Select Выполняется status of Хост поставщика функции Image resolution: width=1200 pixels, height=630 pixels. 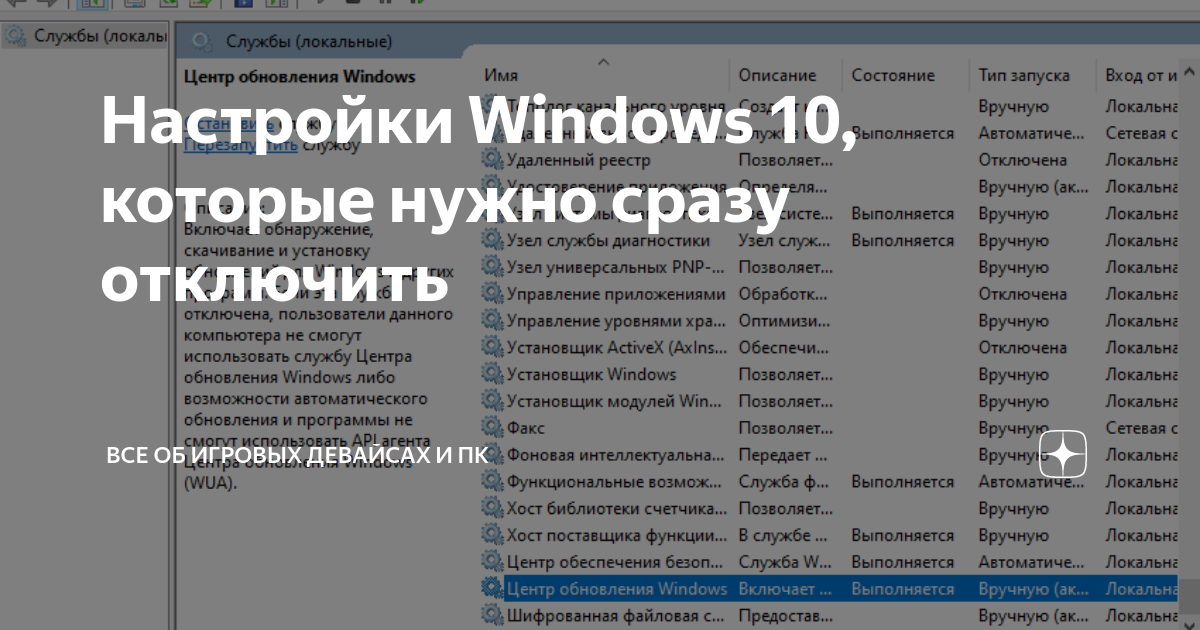tap(903, 536)
